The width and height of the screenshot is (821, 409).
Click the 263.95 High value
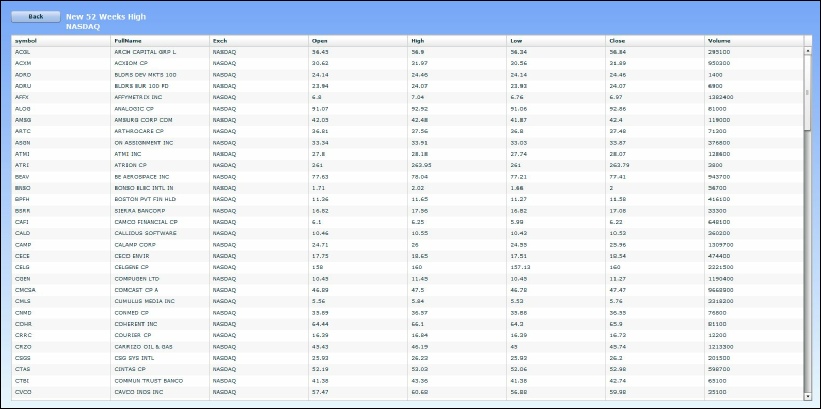click(420, 165)
